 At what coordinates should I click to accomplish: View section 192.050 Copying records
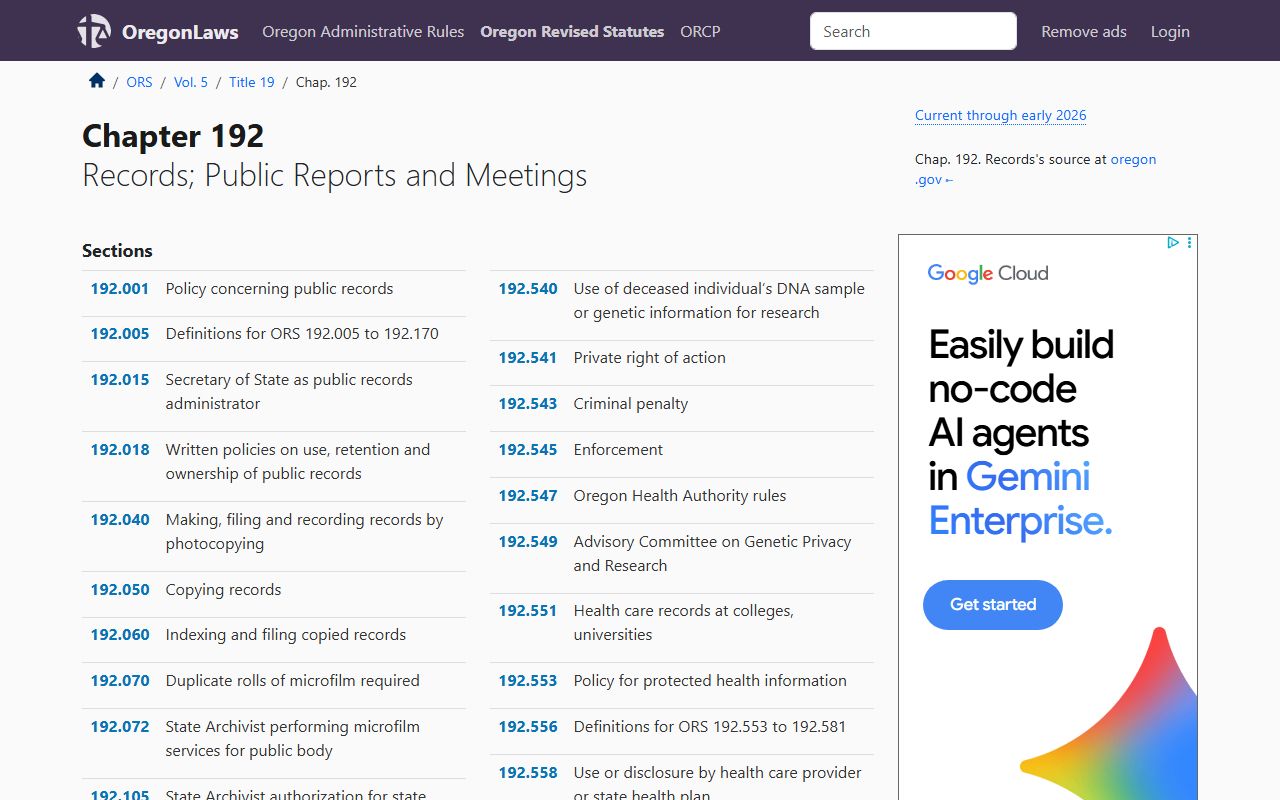coord(120,590)
